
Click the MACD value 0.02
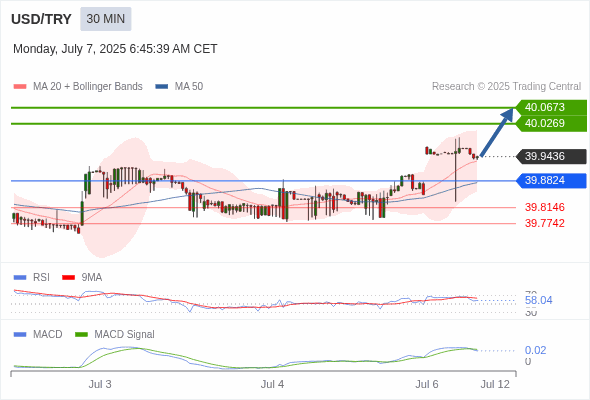535,350
